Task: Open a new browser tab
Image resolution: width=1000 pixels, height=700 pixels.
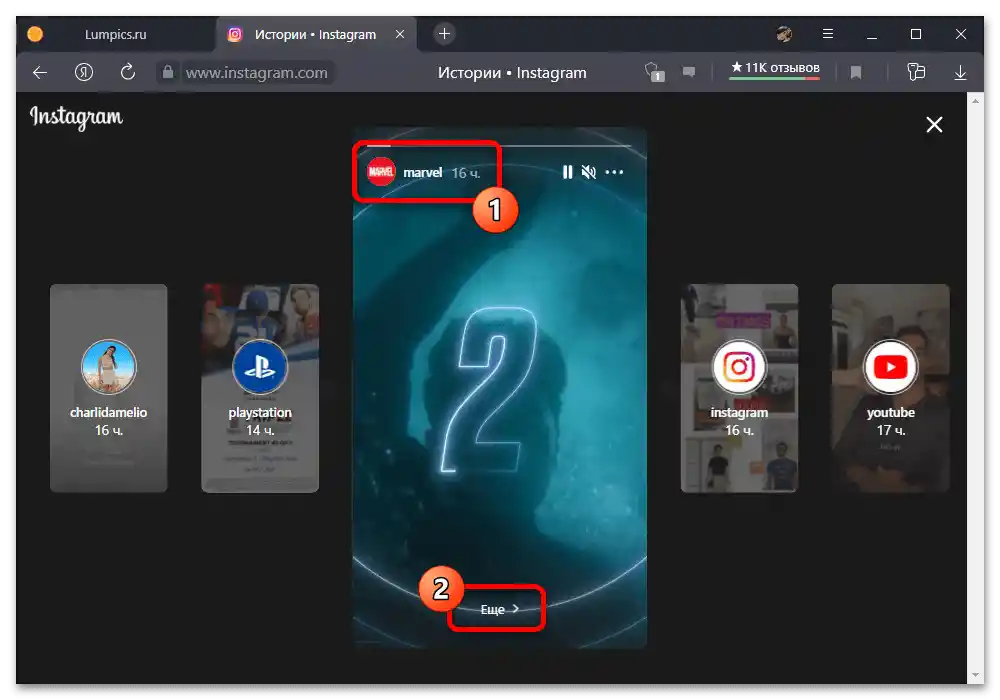Action: [x=445, y=34]
